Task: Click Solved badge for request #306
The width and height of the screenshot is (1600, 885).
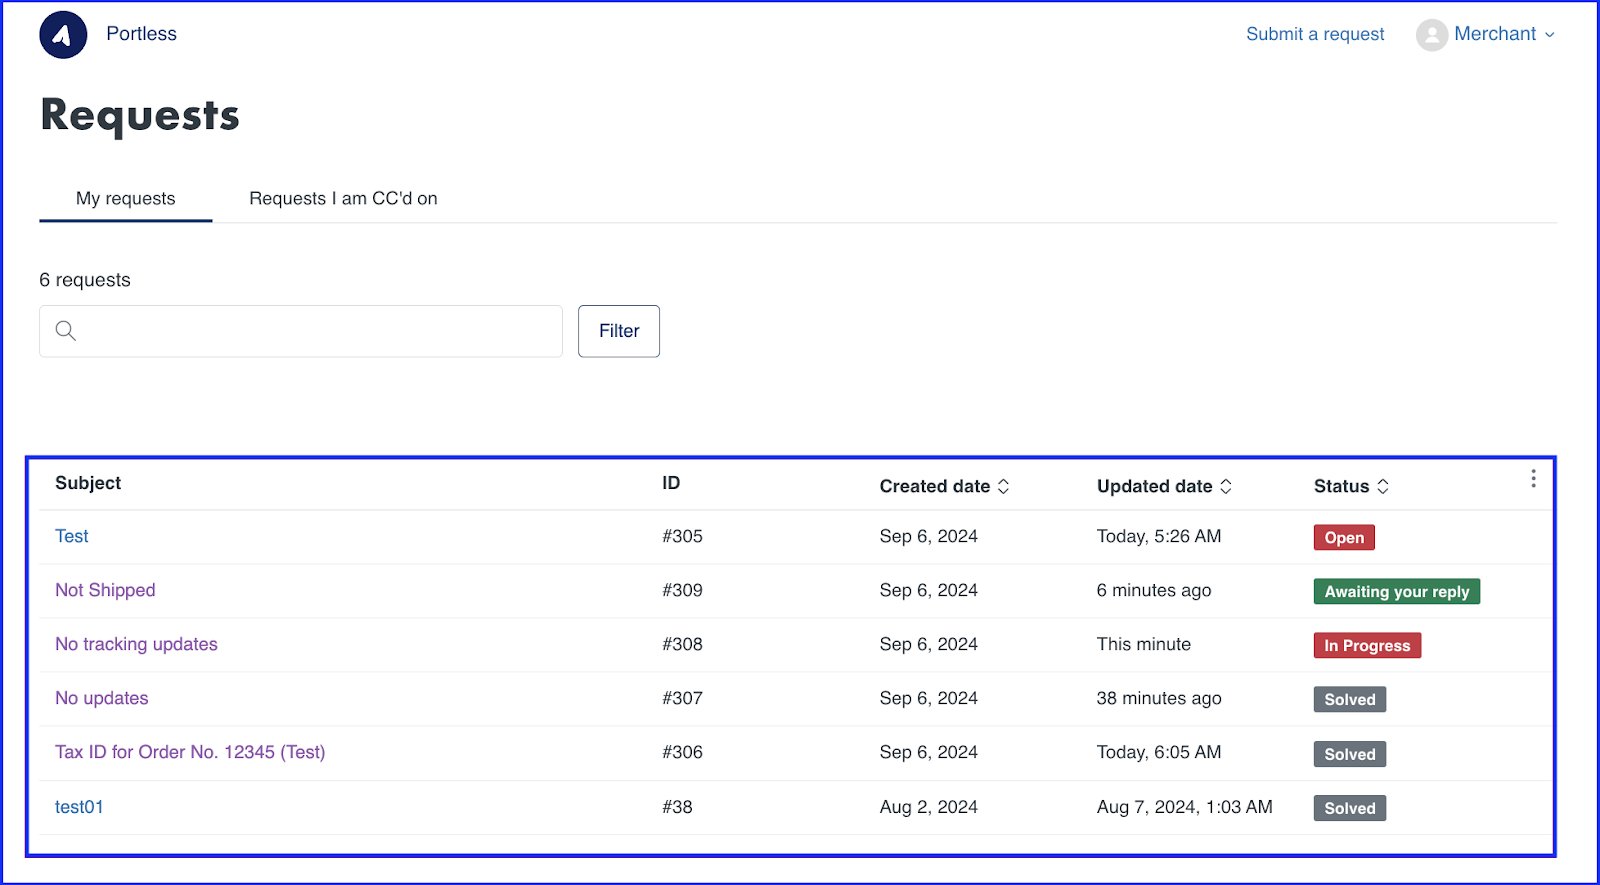Action: (1349, 754)
